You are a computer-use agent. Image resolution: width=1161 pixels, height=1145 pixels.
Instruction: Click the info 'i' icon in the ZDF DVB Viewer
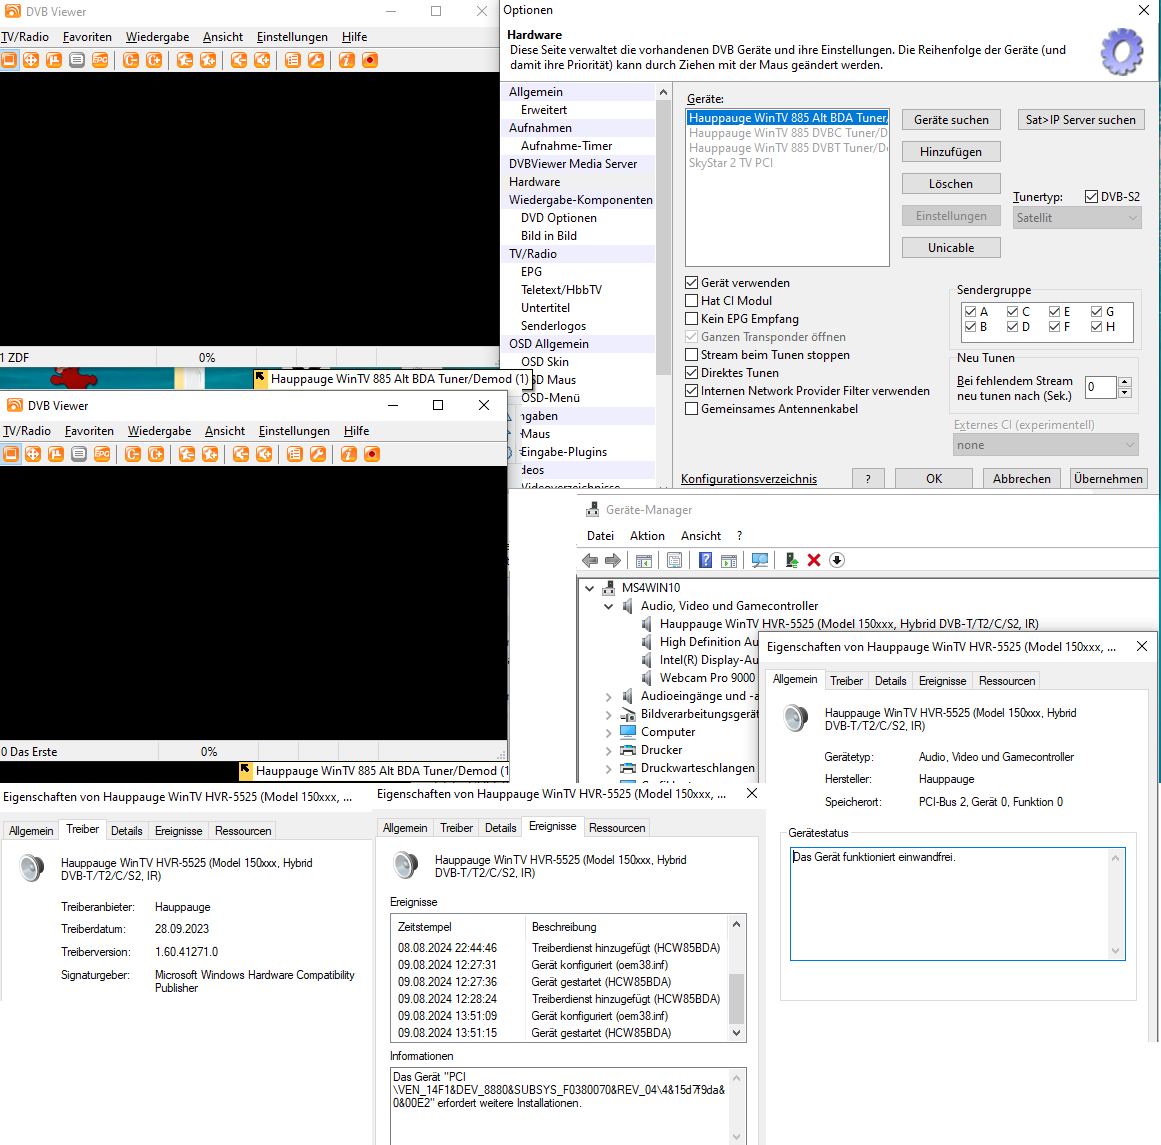tap(347, 60)
